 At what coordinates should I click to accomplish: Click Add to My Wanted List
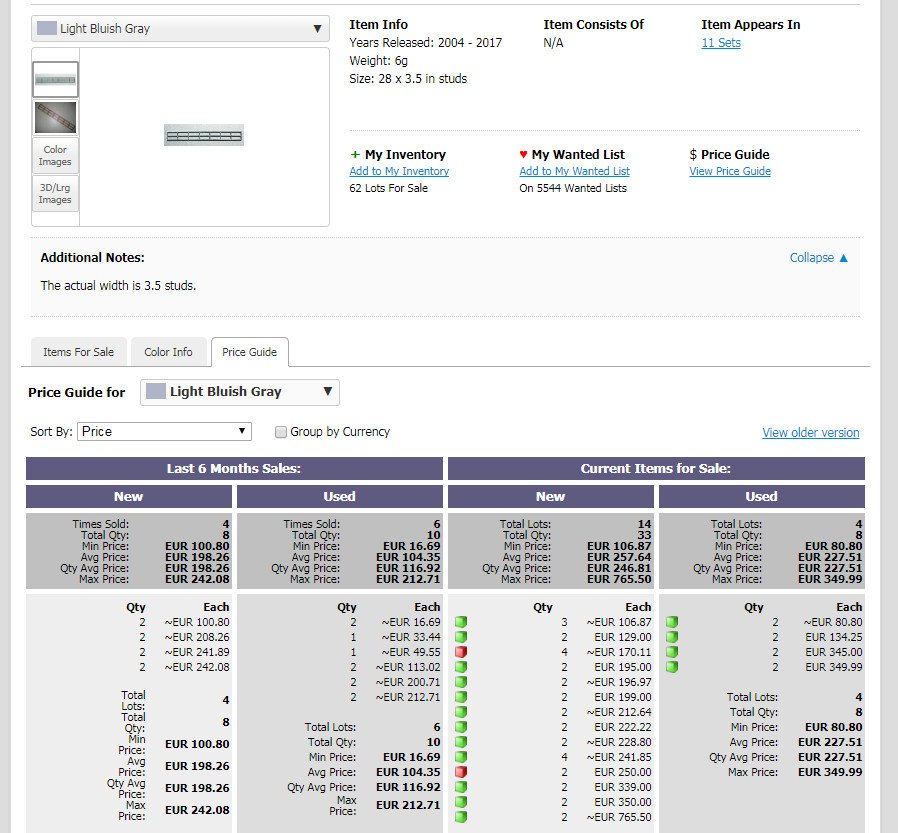tap(574, 171)
